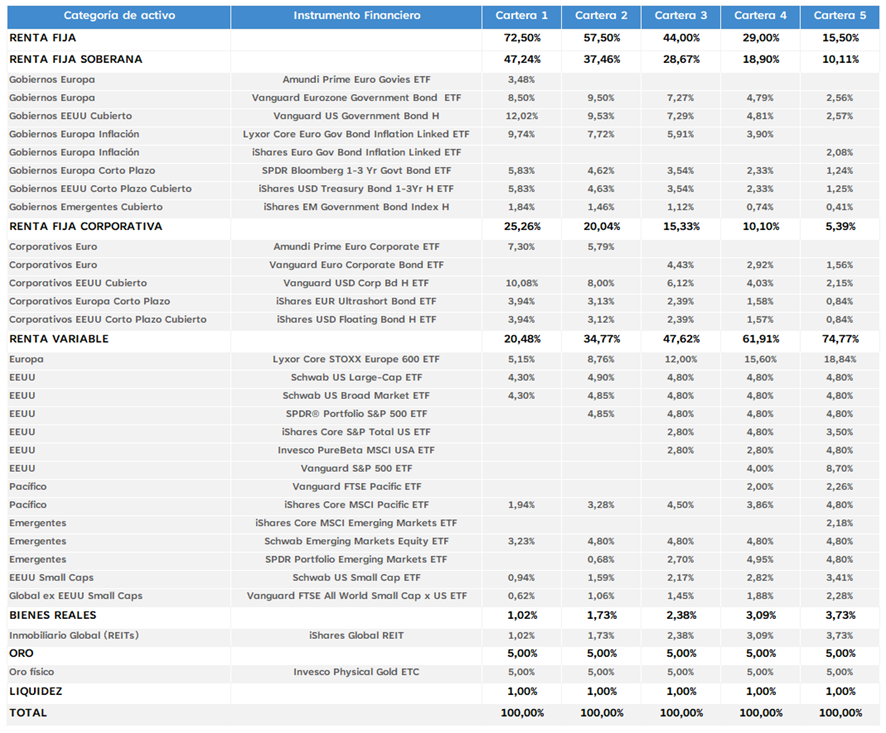Select the RENTA VARIABLE row label
This screenshot has height=733, width=886.
click(x=59, y=339)
